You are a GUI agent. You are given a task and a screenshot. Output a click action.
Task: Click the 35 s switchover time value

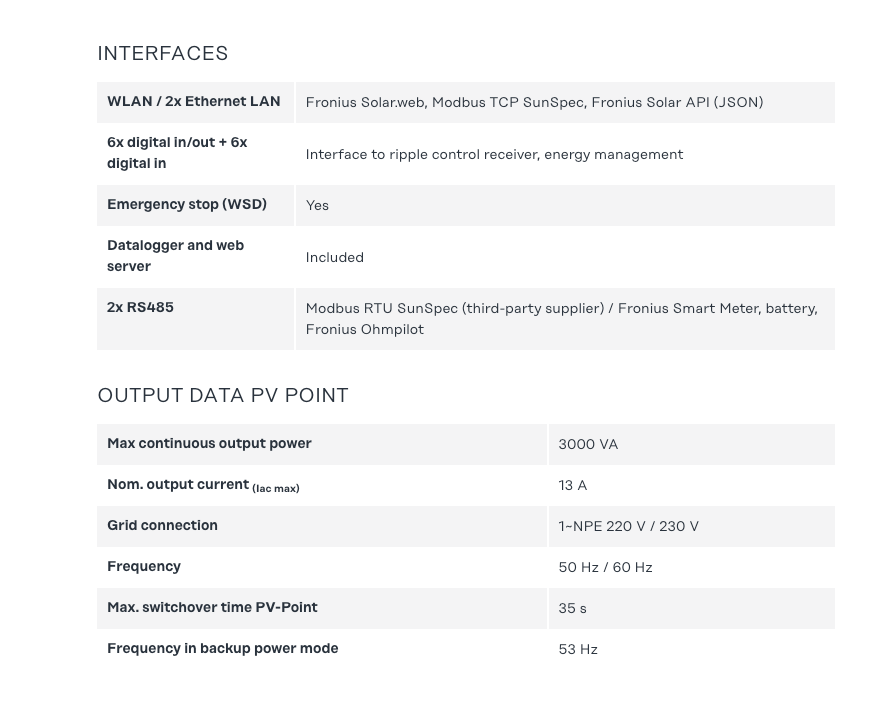pyautogui.click(x=572, y=608)
